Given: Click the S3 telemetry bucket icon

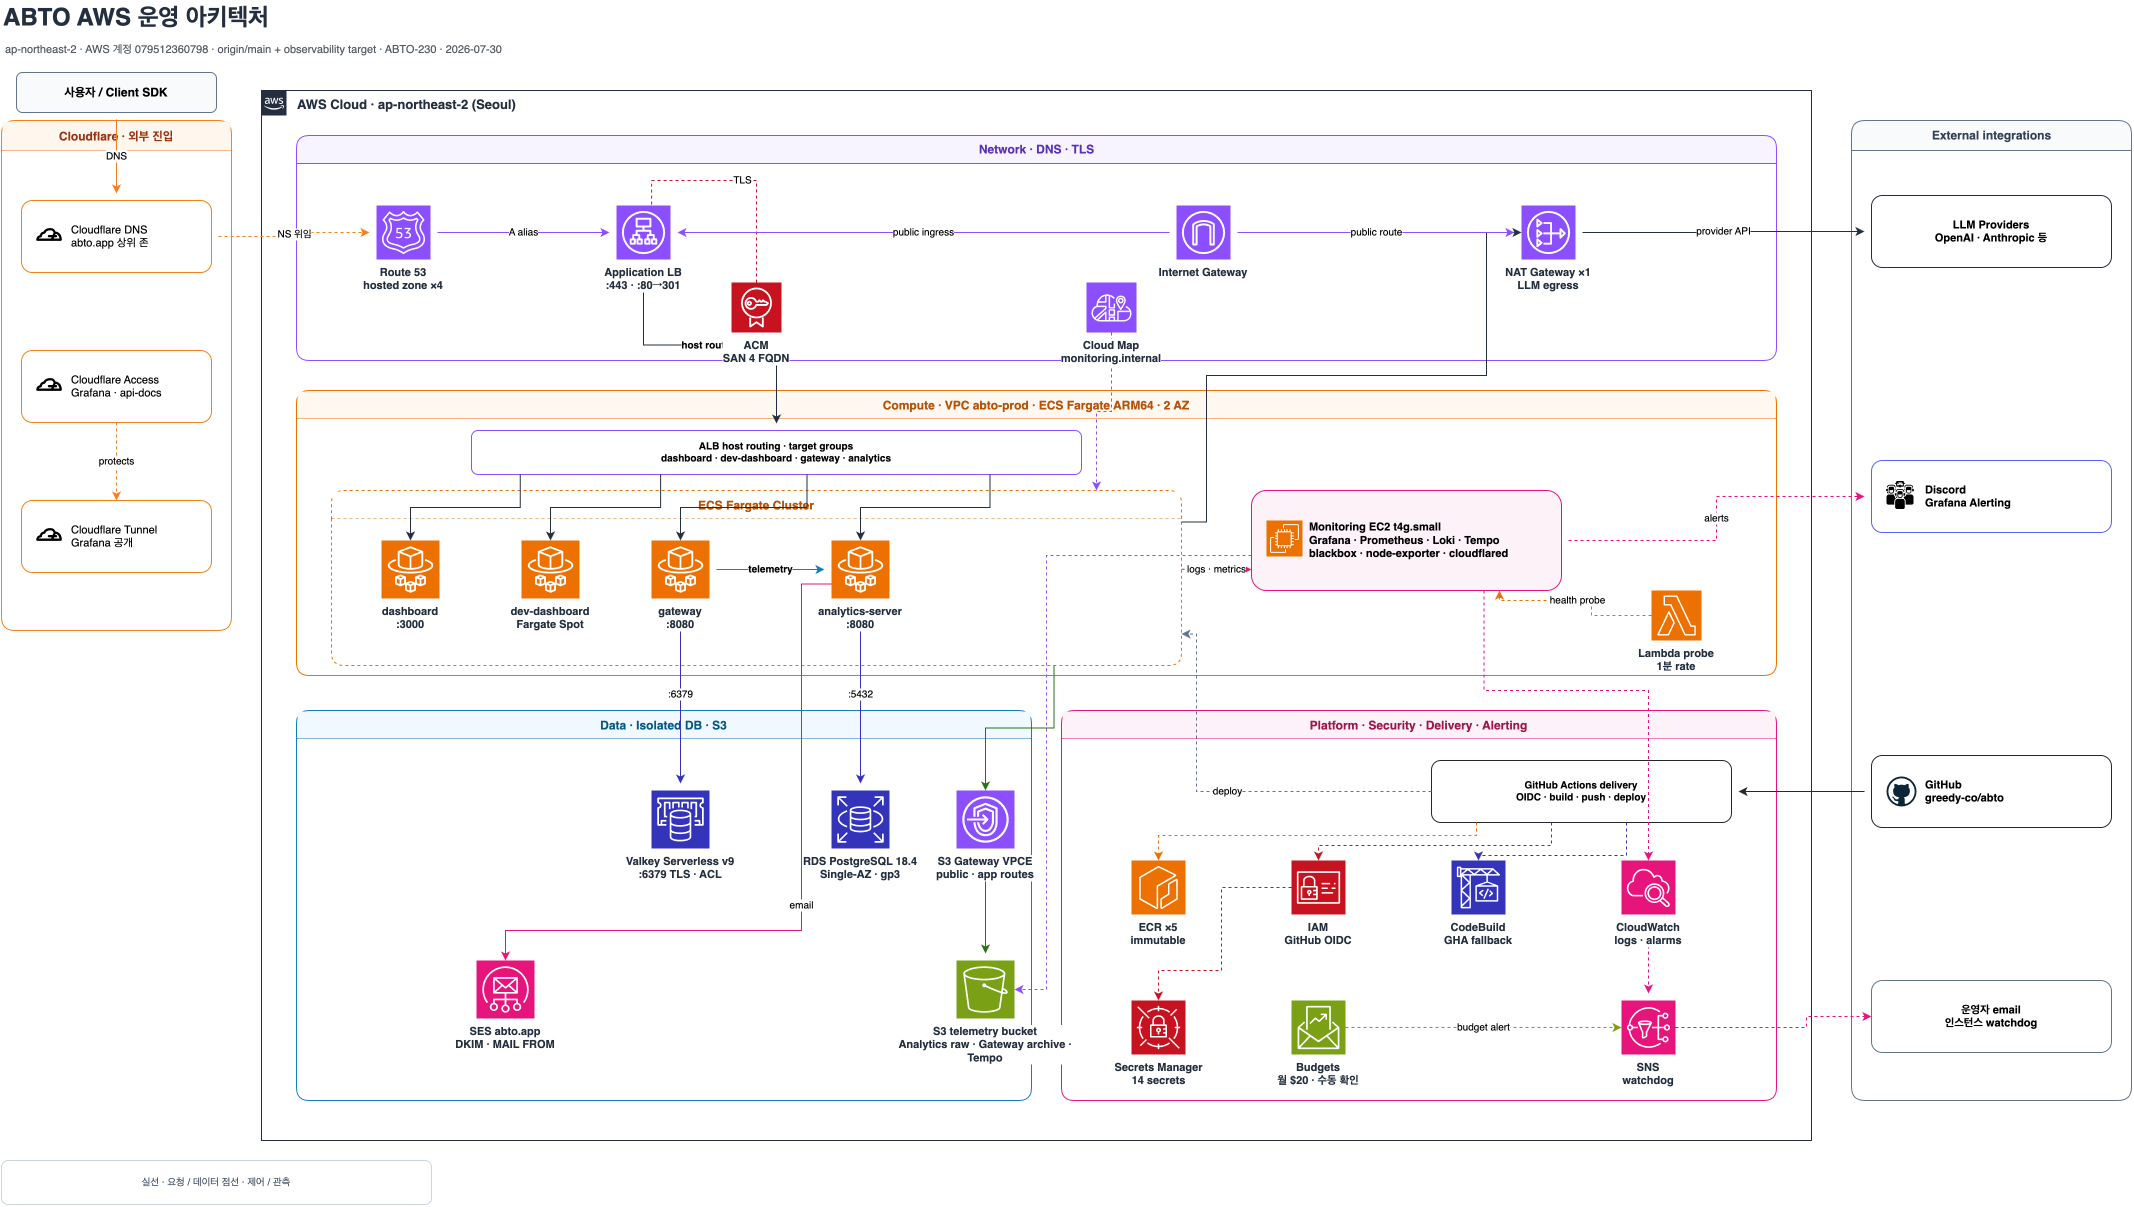Looking at the screenshot, I should (985, 990).
